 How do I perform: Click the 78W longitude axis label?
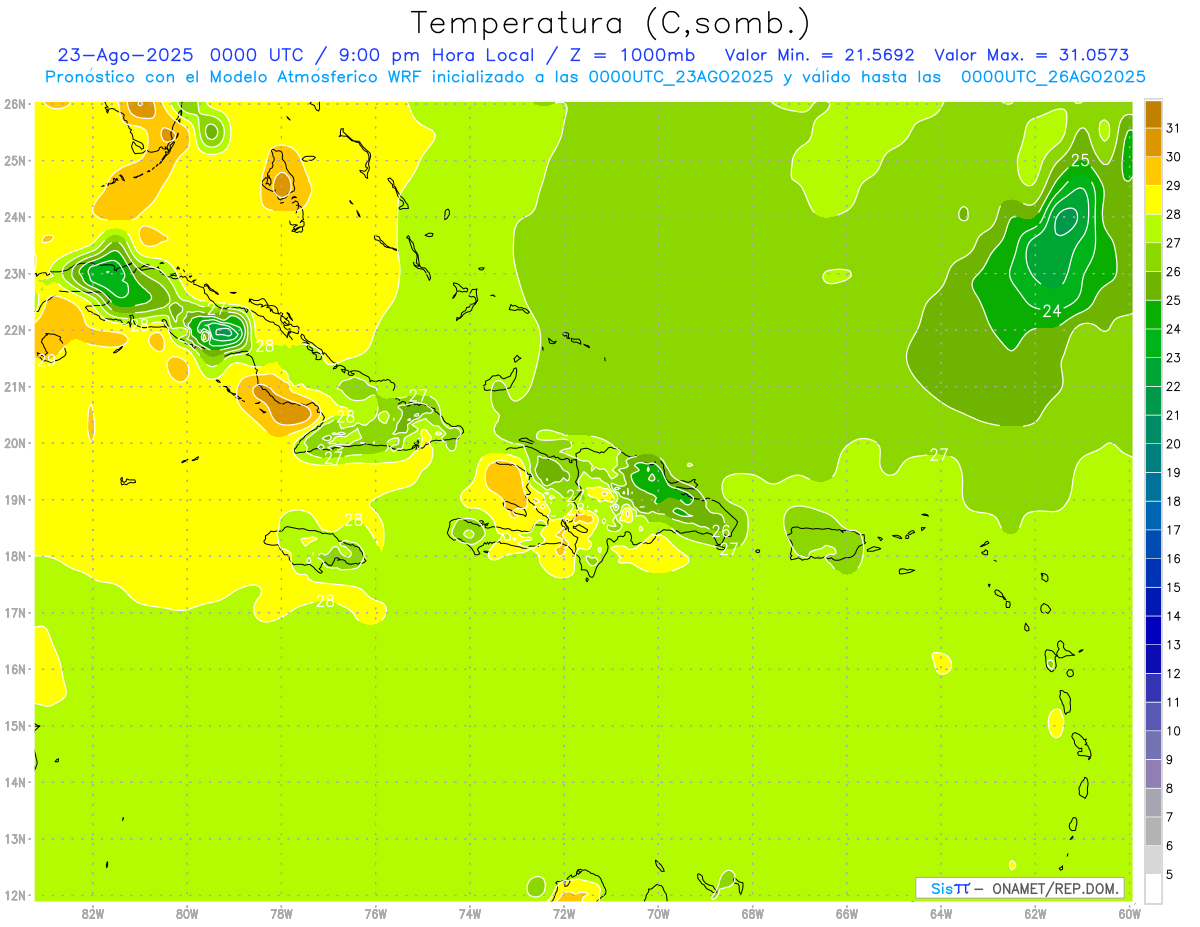click(x=281, y=912)
